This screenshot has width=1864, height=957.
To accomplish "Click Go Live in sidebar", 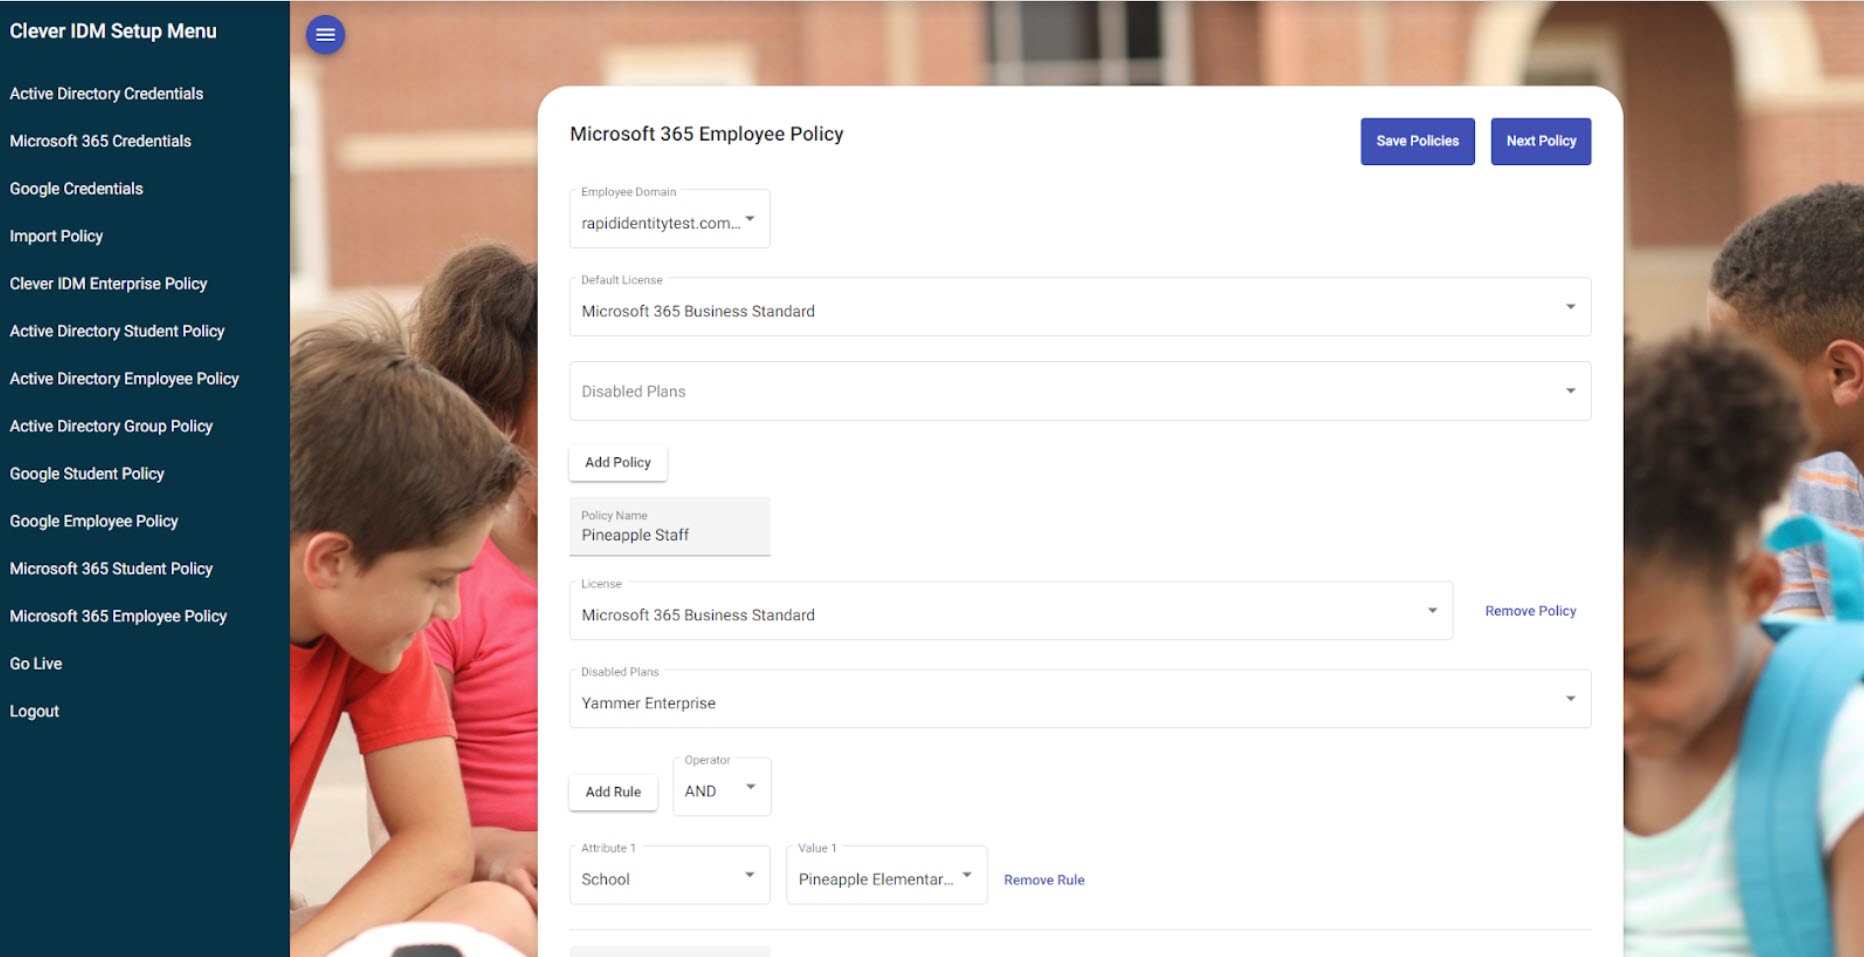I will (36, 663).
